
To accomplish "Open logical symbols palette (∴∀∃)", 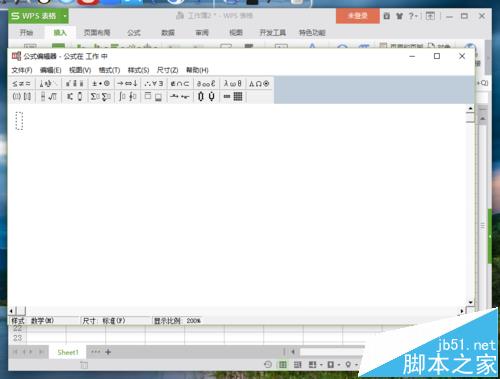I will [x=154, y=84].
